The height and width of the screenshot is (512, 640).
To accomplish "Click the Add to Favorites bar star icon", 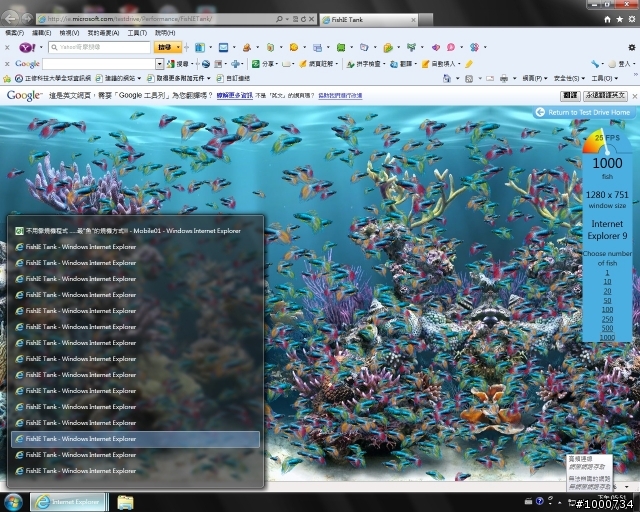I will click(x=7, y=78).
